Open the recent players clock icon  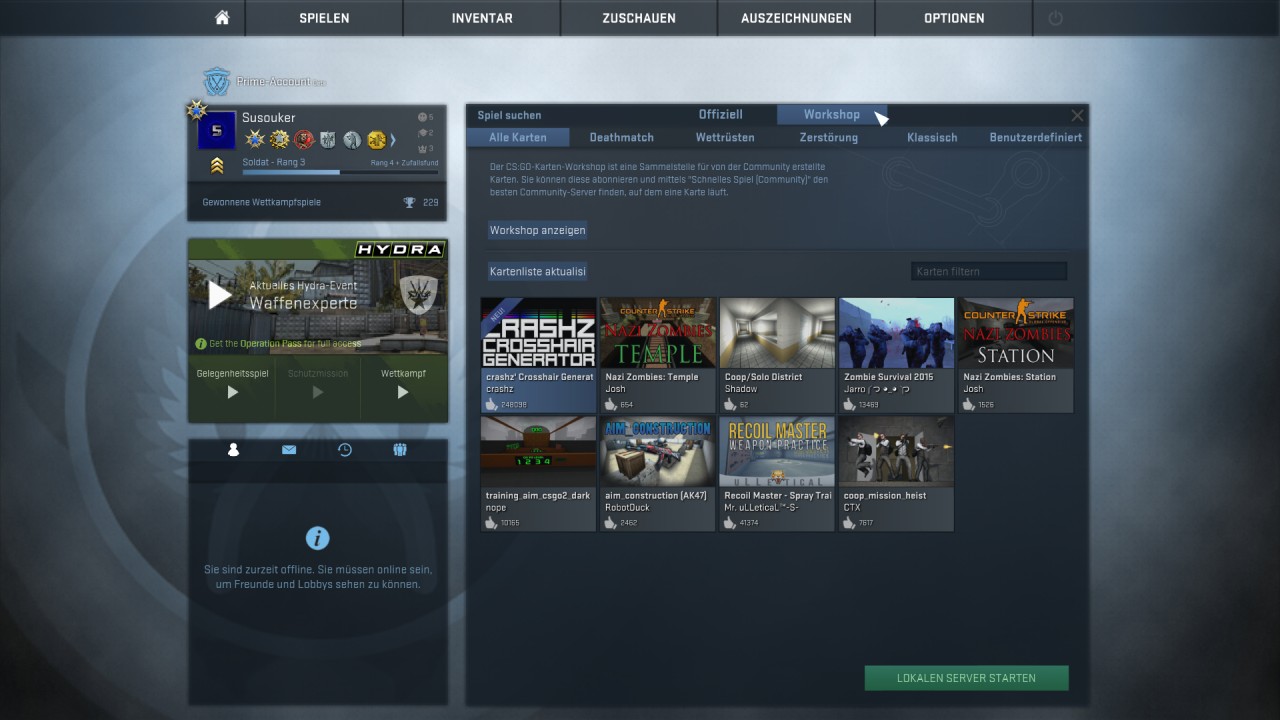click(345, 450)
